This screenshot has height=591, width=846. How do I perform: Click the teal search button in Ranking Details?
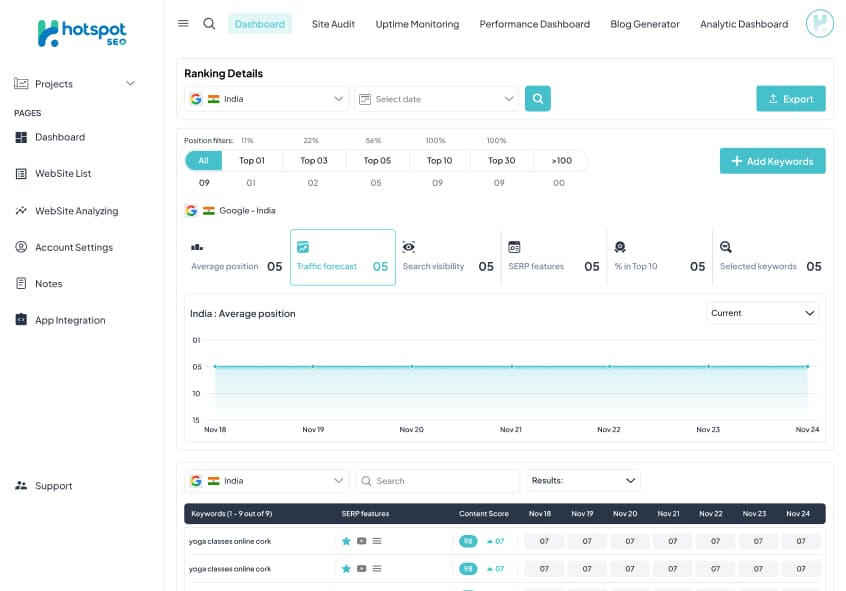click(538, 99)
